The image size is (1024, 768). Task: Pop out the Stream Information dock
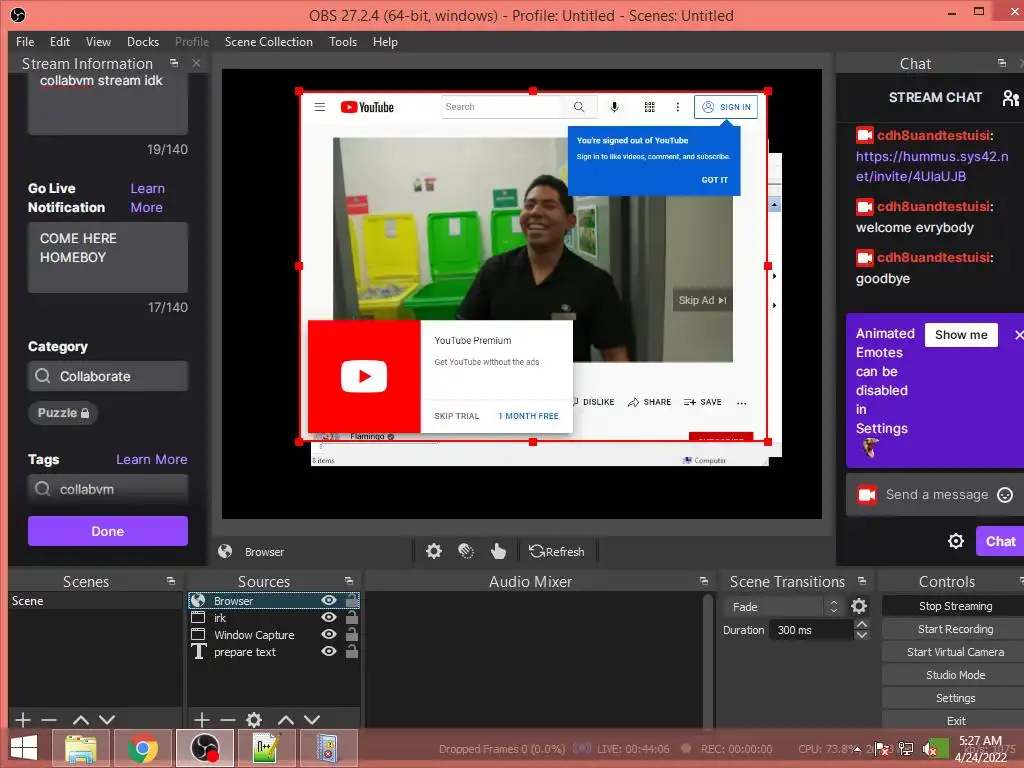pos(174,63)
